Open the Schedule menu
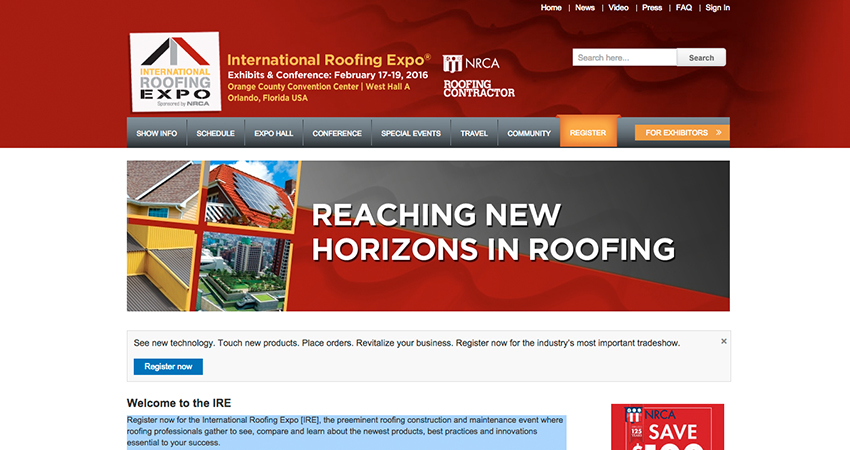Image resolution: width=850 pixels, height=450 pixels. (215, 133)
